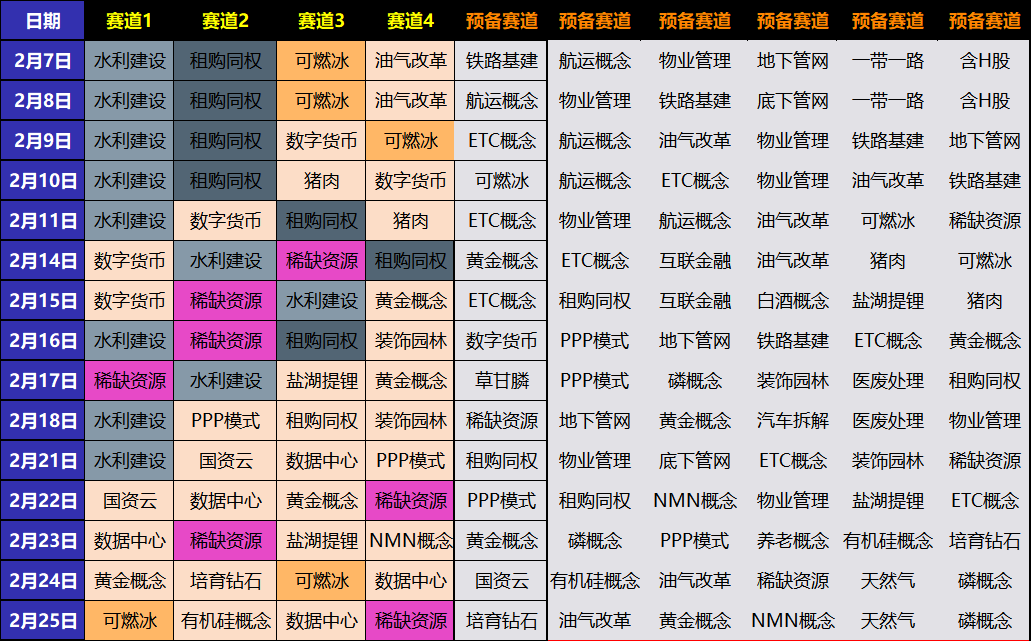Click 稀缺资源 in the 2月11日 row
Screen dimensions: 1031x641
(x=984, y=221)
